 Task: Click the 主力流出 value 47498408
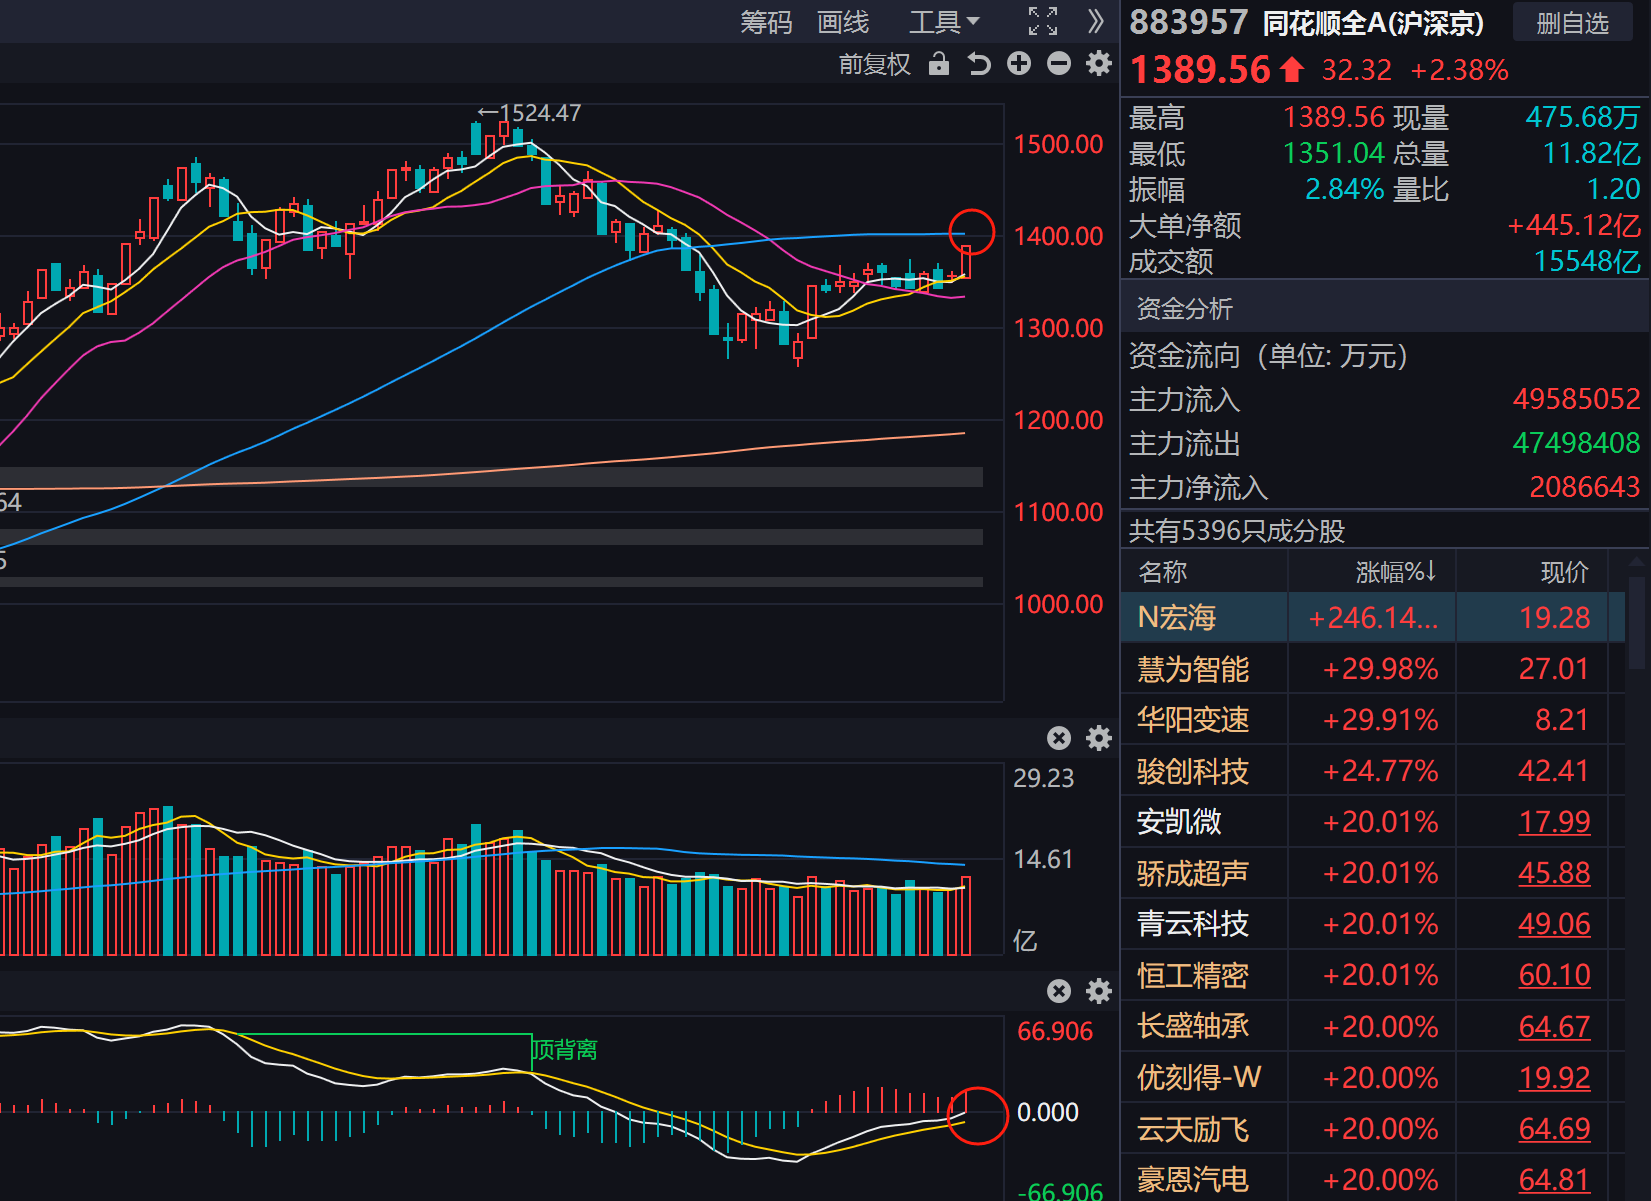click(1576, 443)
